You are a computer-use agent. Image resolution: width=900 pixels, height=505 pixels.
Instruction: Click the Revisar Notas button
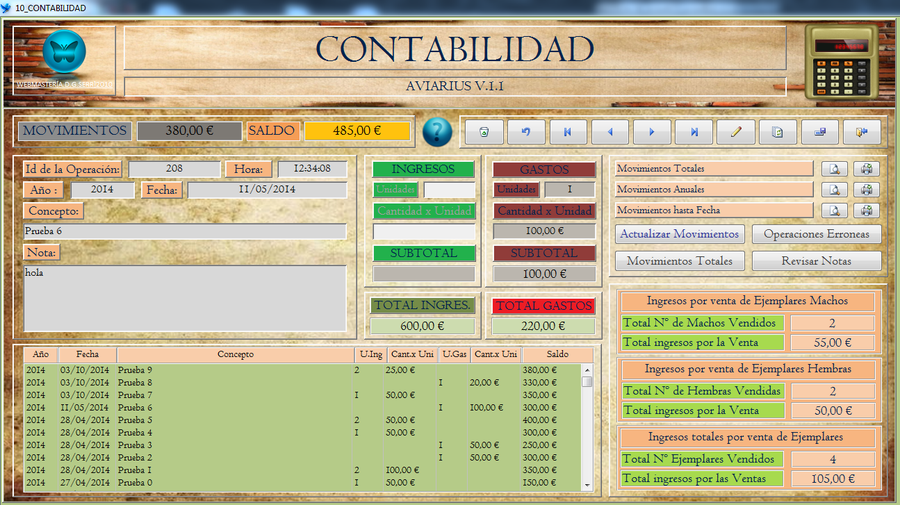(x=816, y=261)
